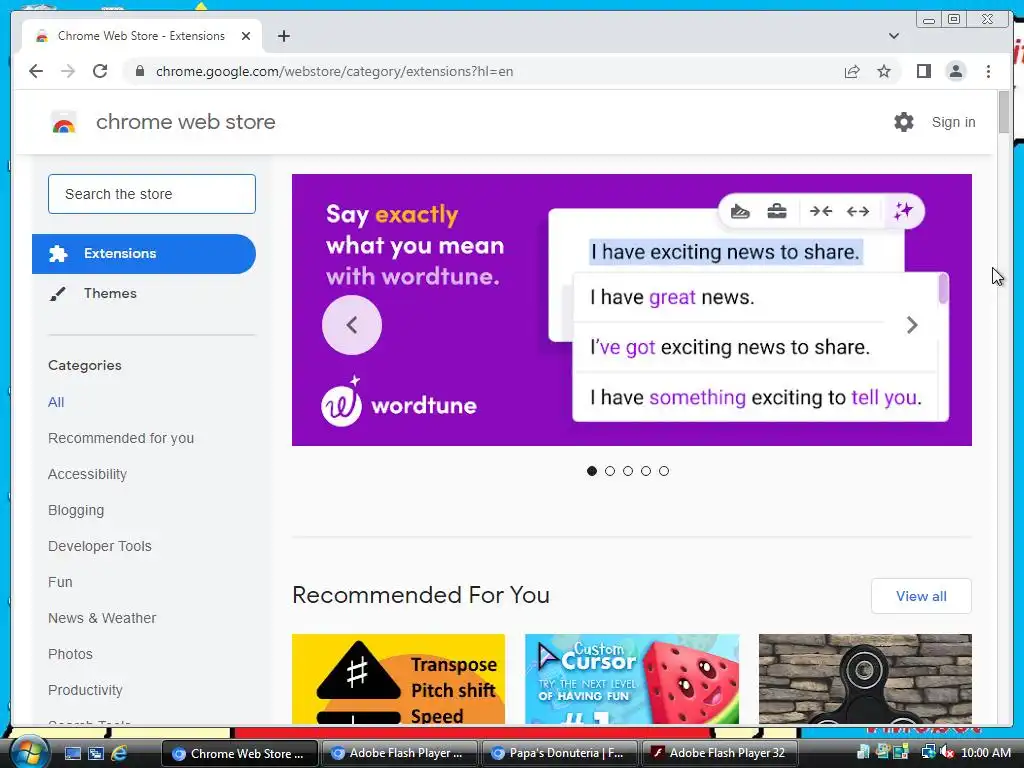Open the News & Weather category
Viewport: 1024px width, 768px height.
(x=102, y=618)
